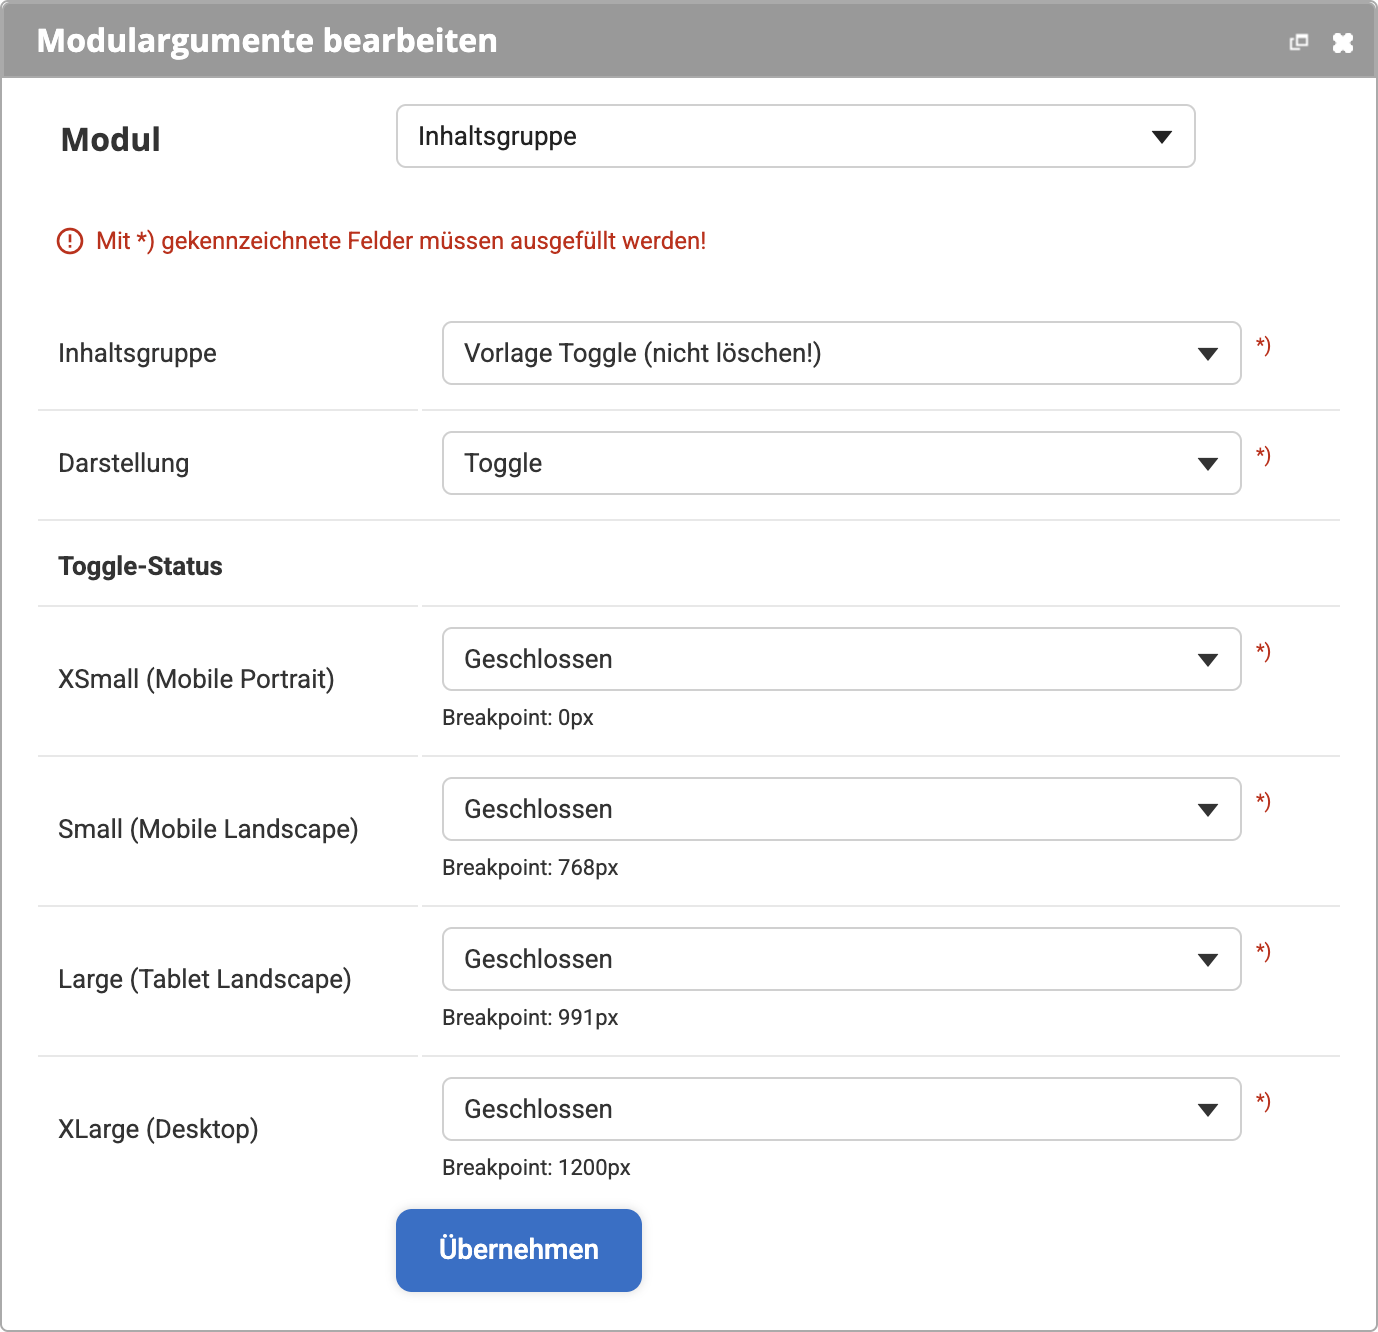Open XLarge (Desktop) status dropdown
This screenshot has width=1378, height=1332.
tap(842, 1109)
